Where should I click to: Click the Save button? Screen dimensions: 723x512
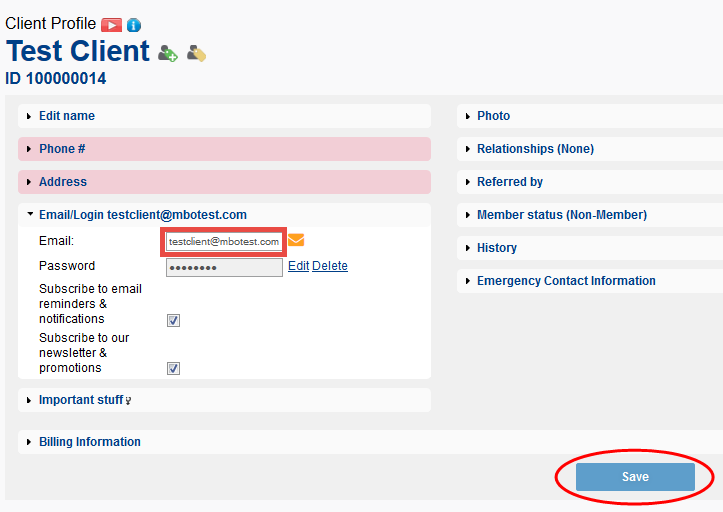pos(635,477)
